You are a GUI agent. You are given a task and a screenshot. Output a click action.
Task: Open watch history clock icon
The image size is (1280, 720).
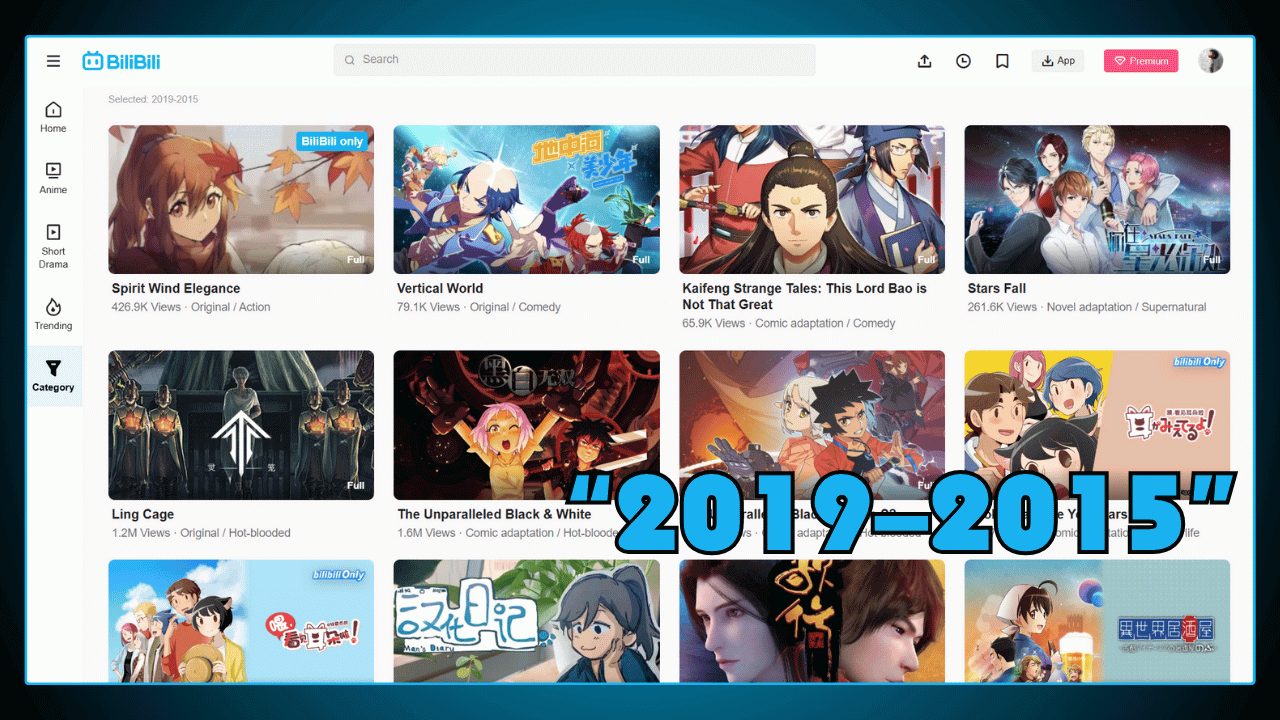coord(963,61)
